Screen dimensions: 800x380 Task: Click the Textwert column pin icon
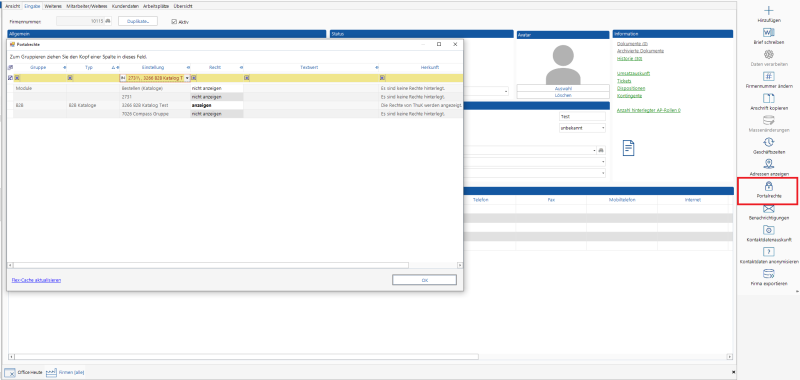click(377, 67)
